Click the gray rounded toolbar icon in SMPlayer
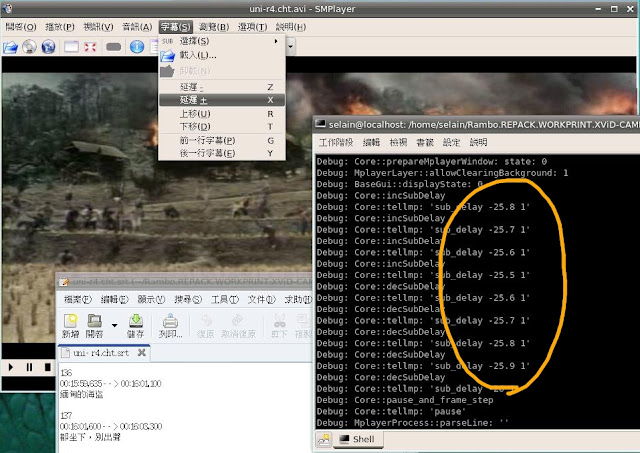Image resolution: width=640 pixels, height=453 pixels. [113, 47]
